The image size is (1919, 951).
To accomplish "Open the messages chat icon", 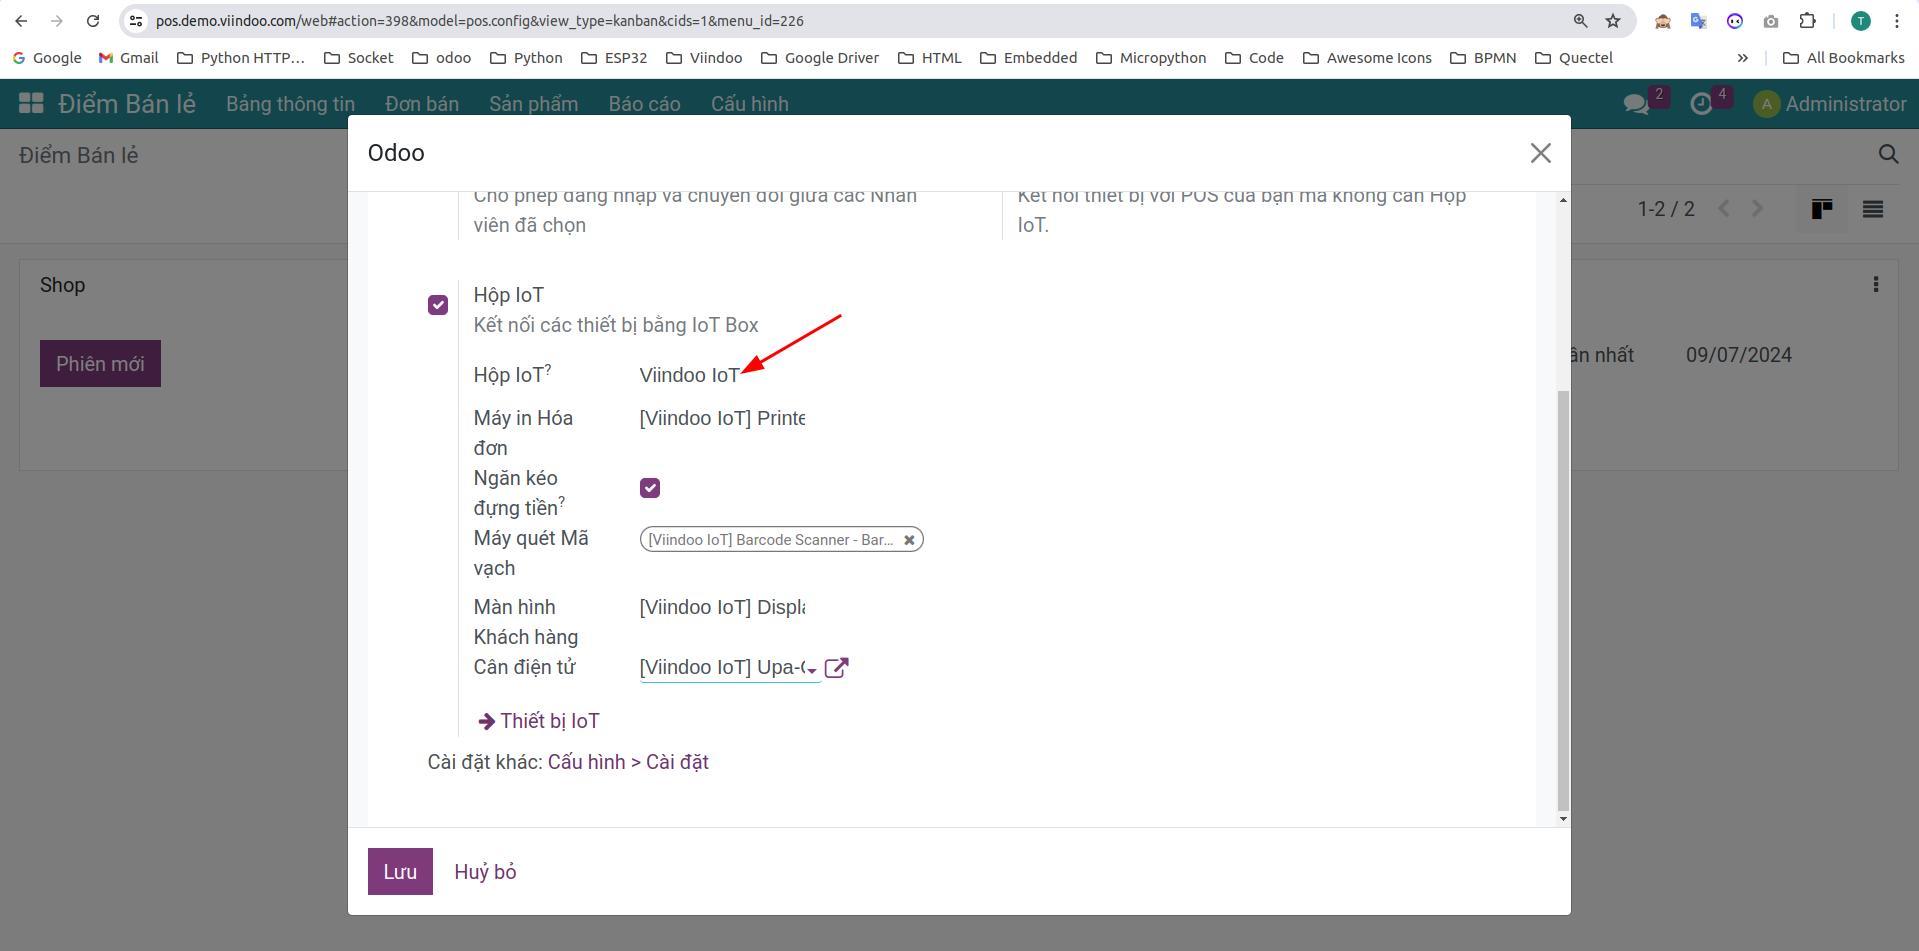I will tap(1636, 104).
